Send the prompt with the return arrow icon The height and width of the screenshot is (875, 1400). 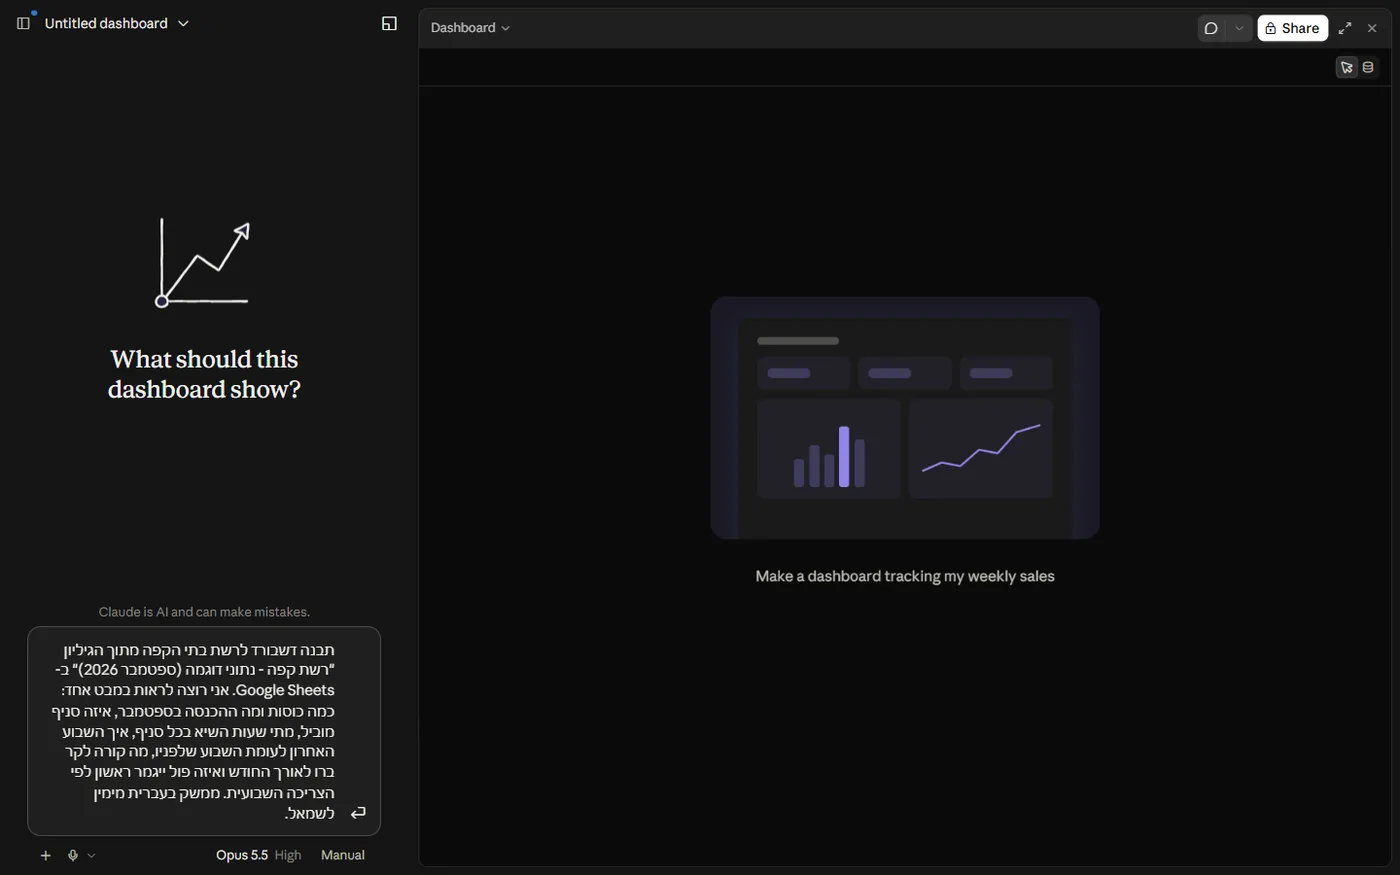pos(358,813)
